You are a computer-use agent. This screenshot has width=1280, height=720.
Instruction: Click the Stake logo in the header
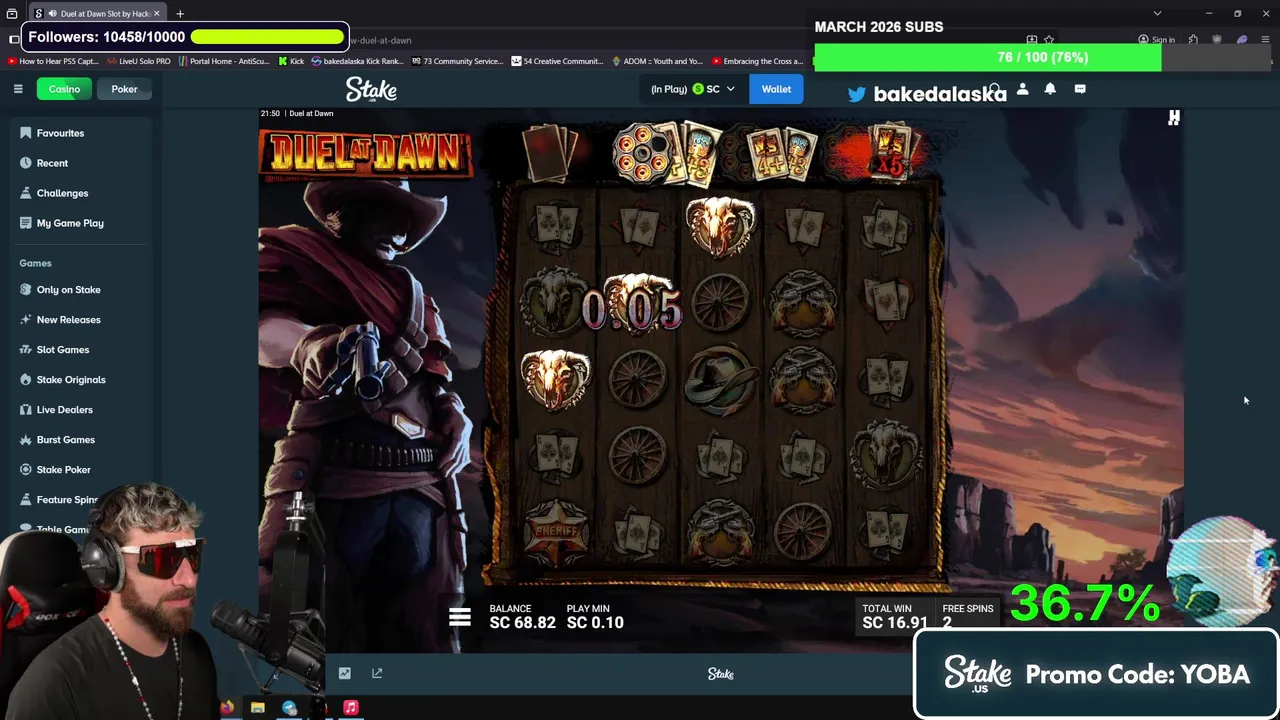371,89
